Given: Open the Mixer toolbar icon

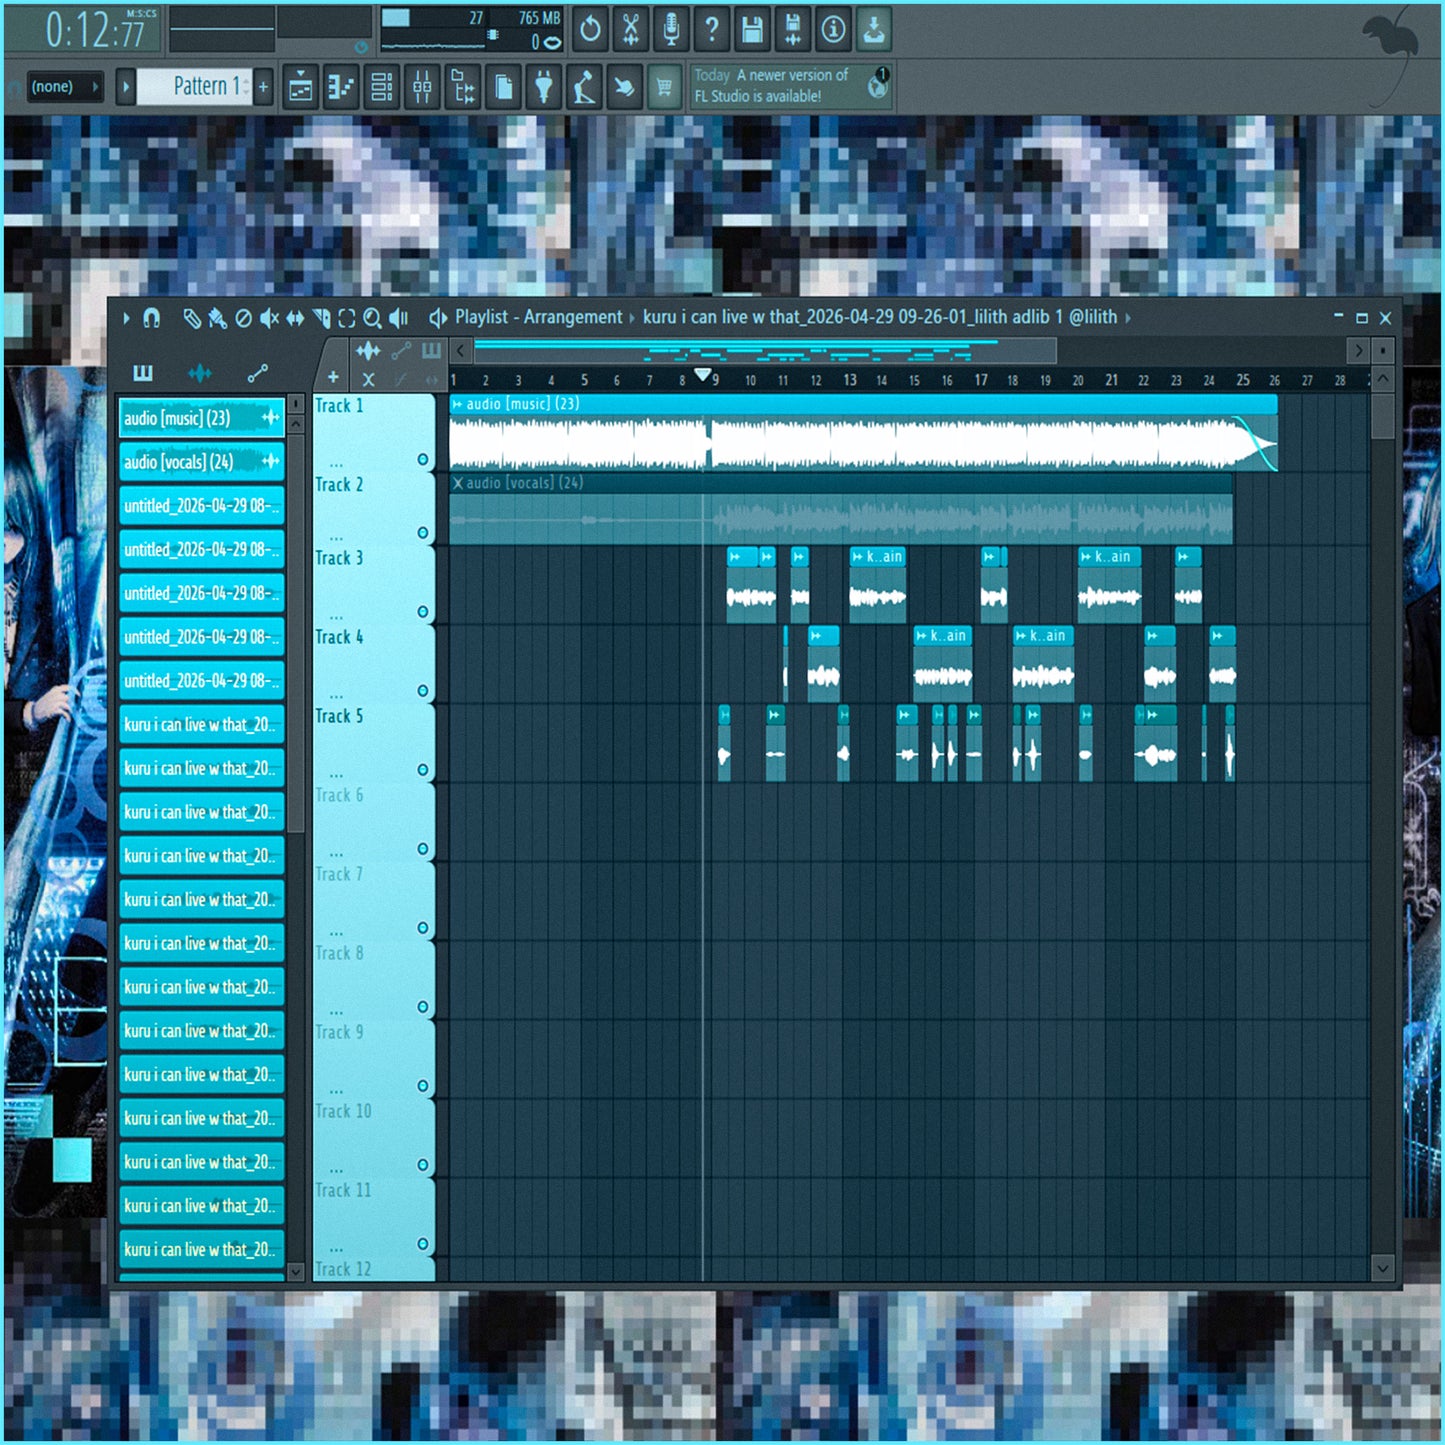Looking at the screenshot, I should pos(422,88).
